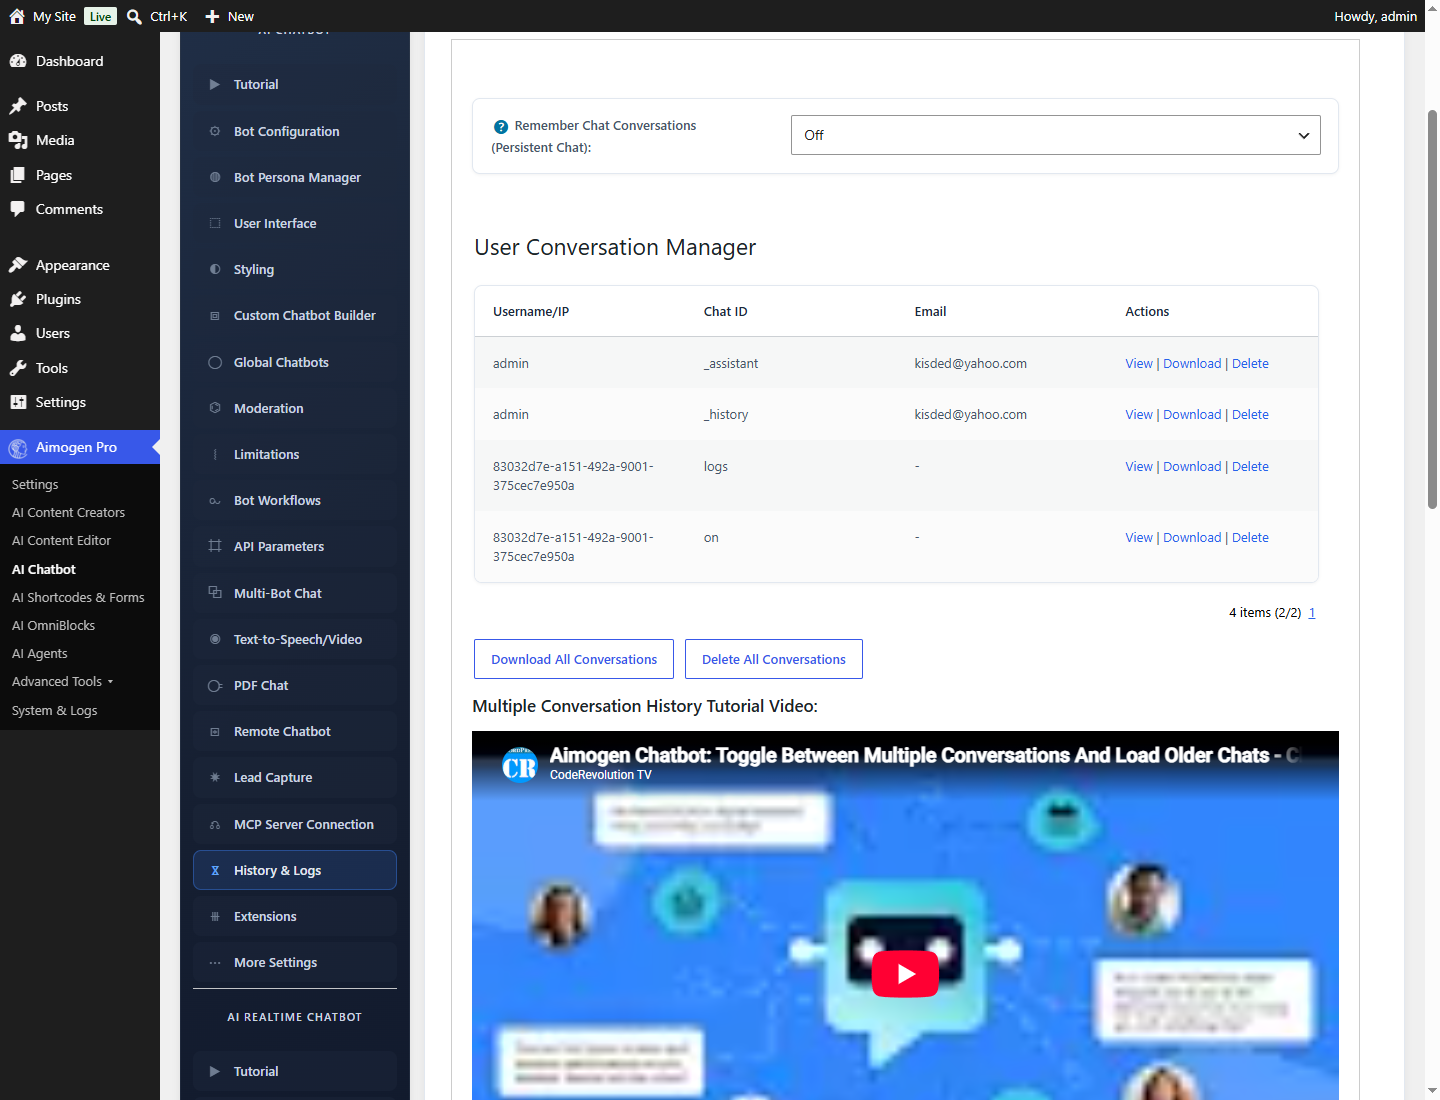Image resolution: width=1440 pixels, height=1100 pixels.
Task: Click the Moderation shield icon
Action: coord(215,408)
